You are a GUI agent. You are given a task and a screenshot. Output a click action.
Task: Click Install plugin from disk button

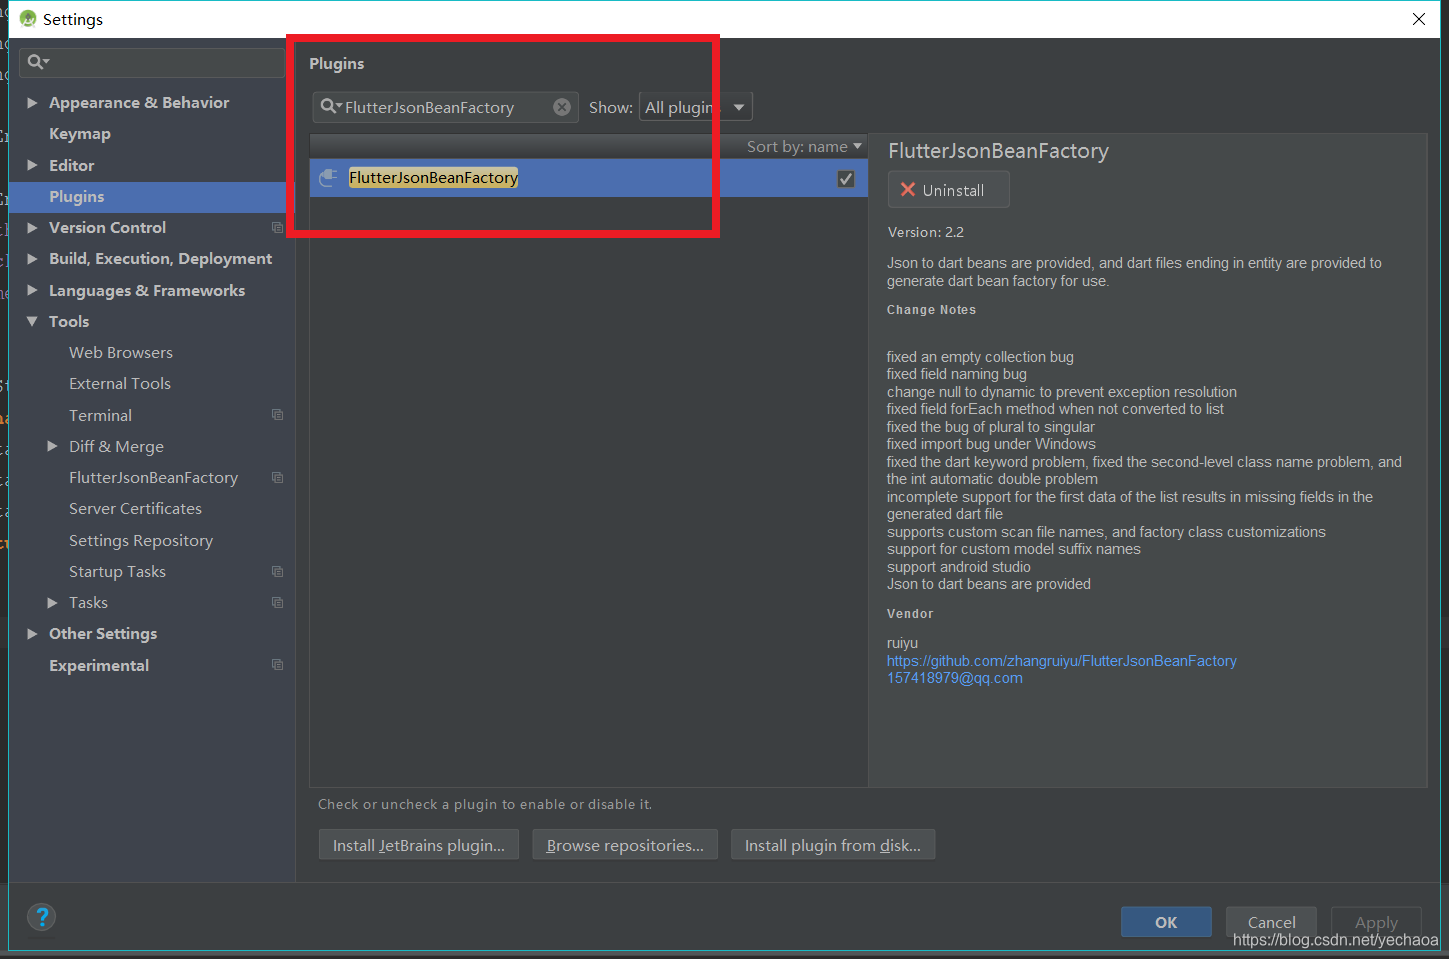click(833, 845)
